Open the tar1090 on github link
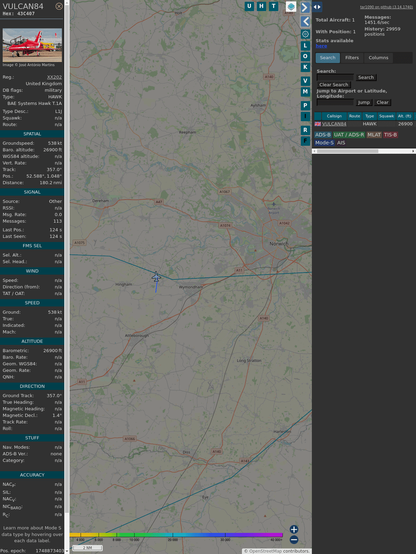This screenshot has width=416, height=554. coord(386,7)
